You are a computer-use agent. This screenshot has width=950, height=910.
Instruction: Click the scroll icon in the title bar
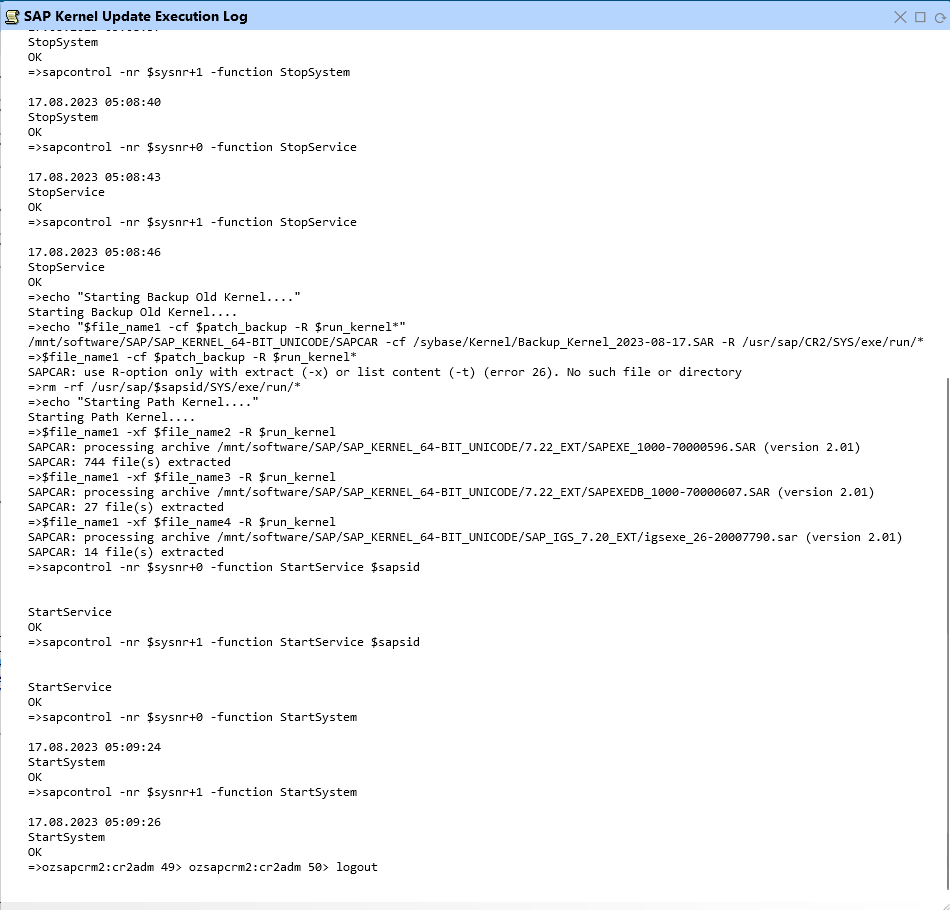pos(12,16)
